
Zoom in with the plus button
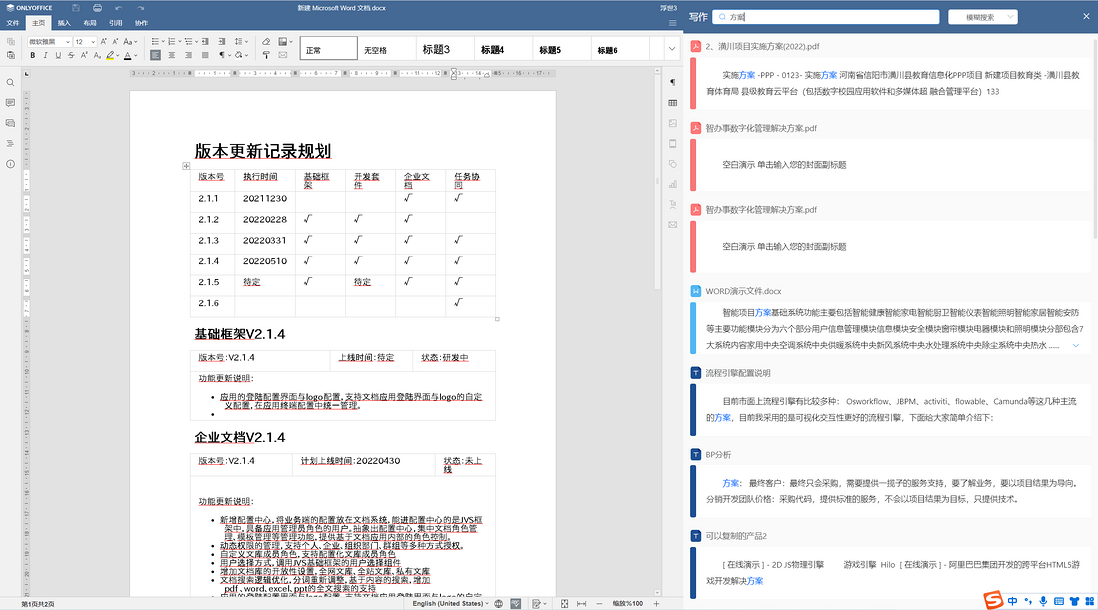[656, 604]
